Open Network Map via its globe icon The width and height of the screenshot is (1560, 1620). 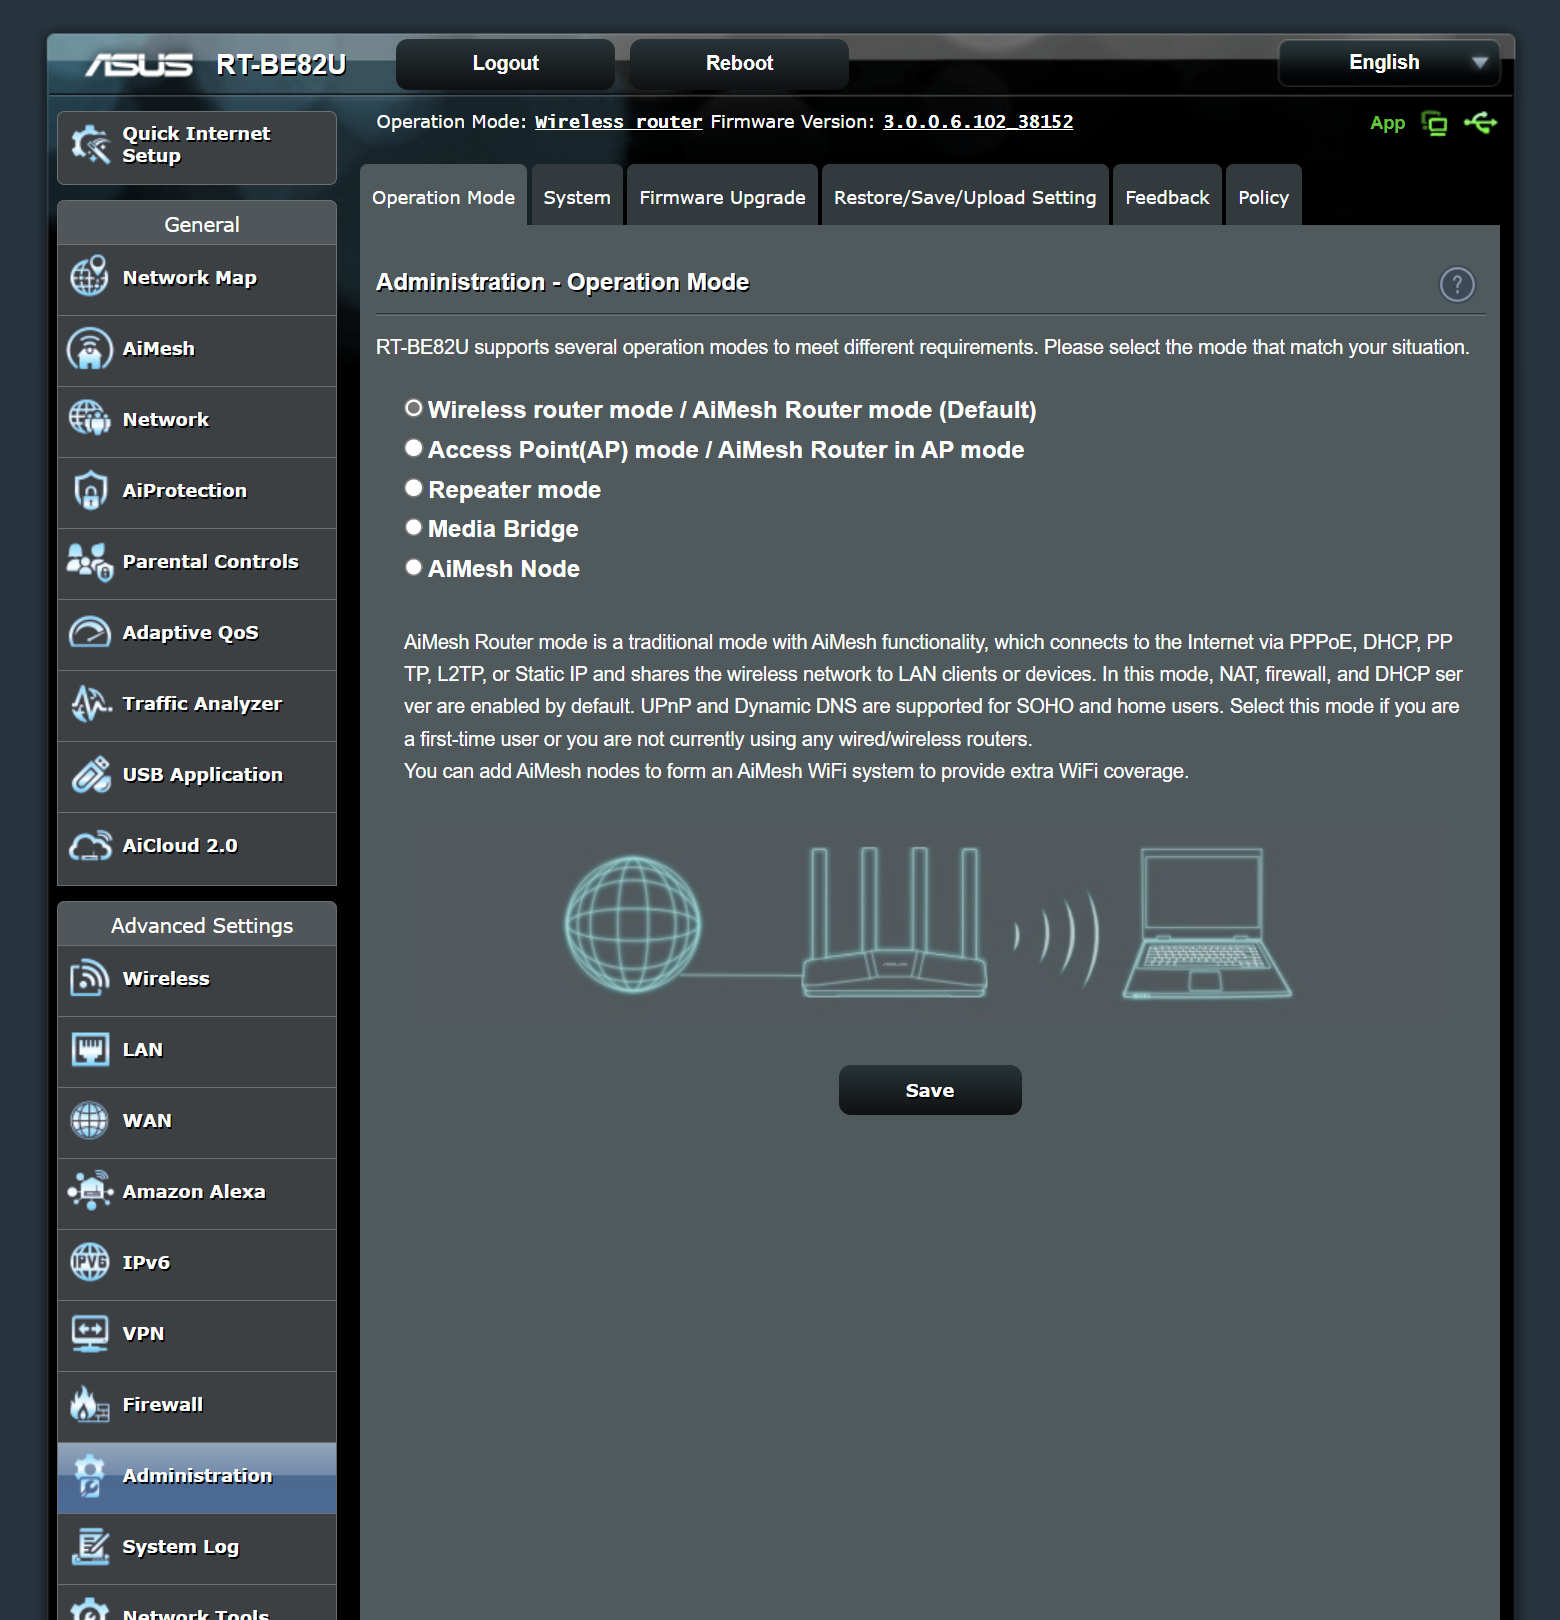pyautogui.click(x=89, y=276)
